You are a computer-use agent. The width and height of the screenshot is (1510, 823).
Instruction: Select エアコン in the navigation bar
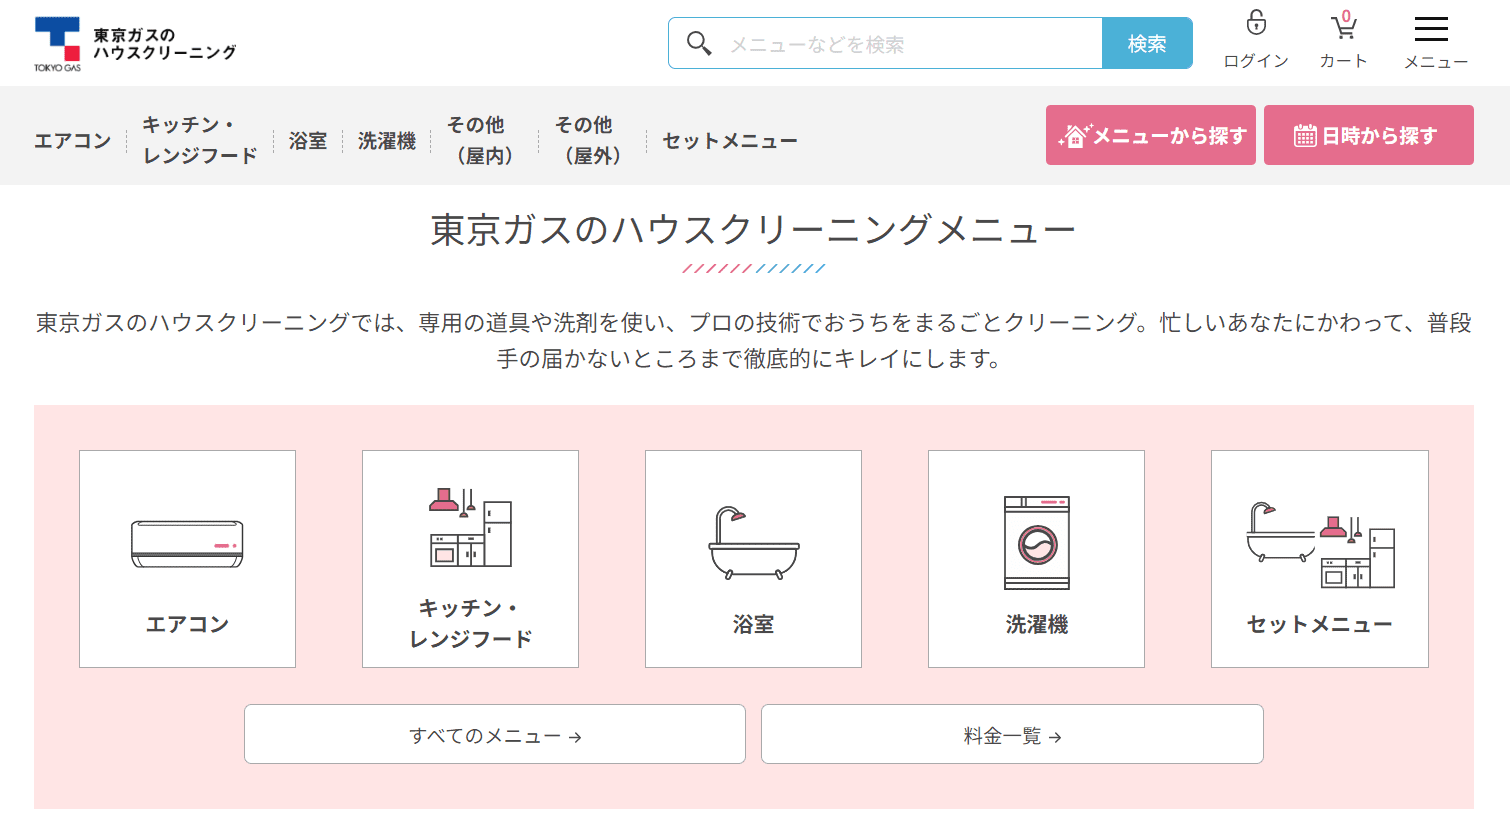point(73,141)
